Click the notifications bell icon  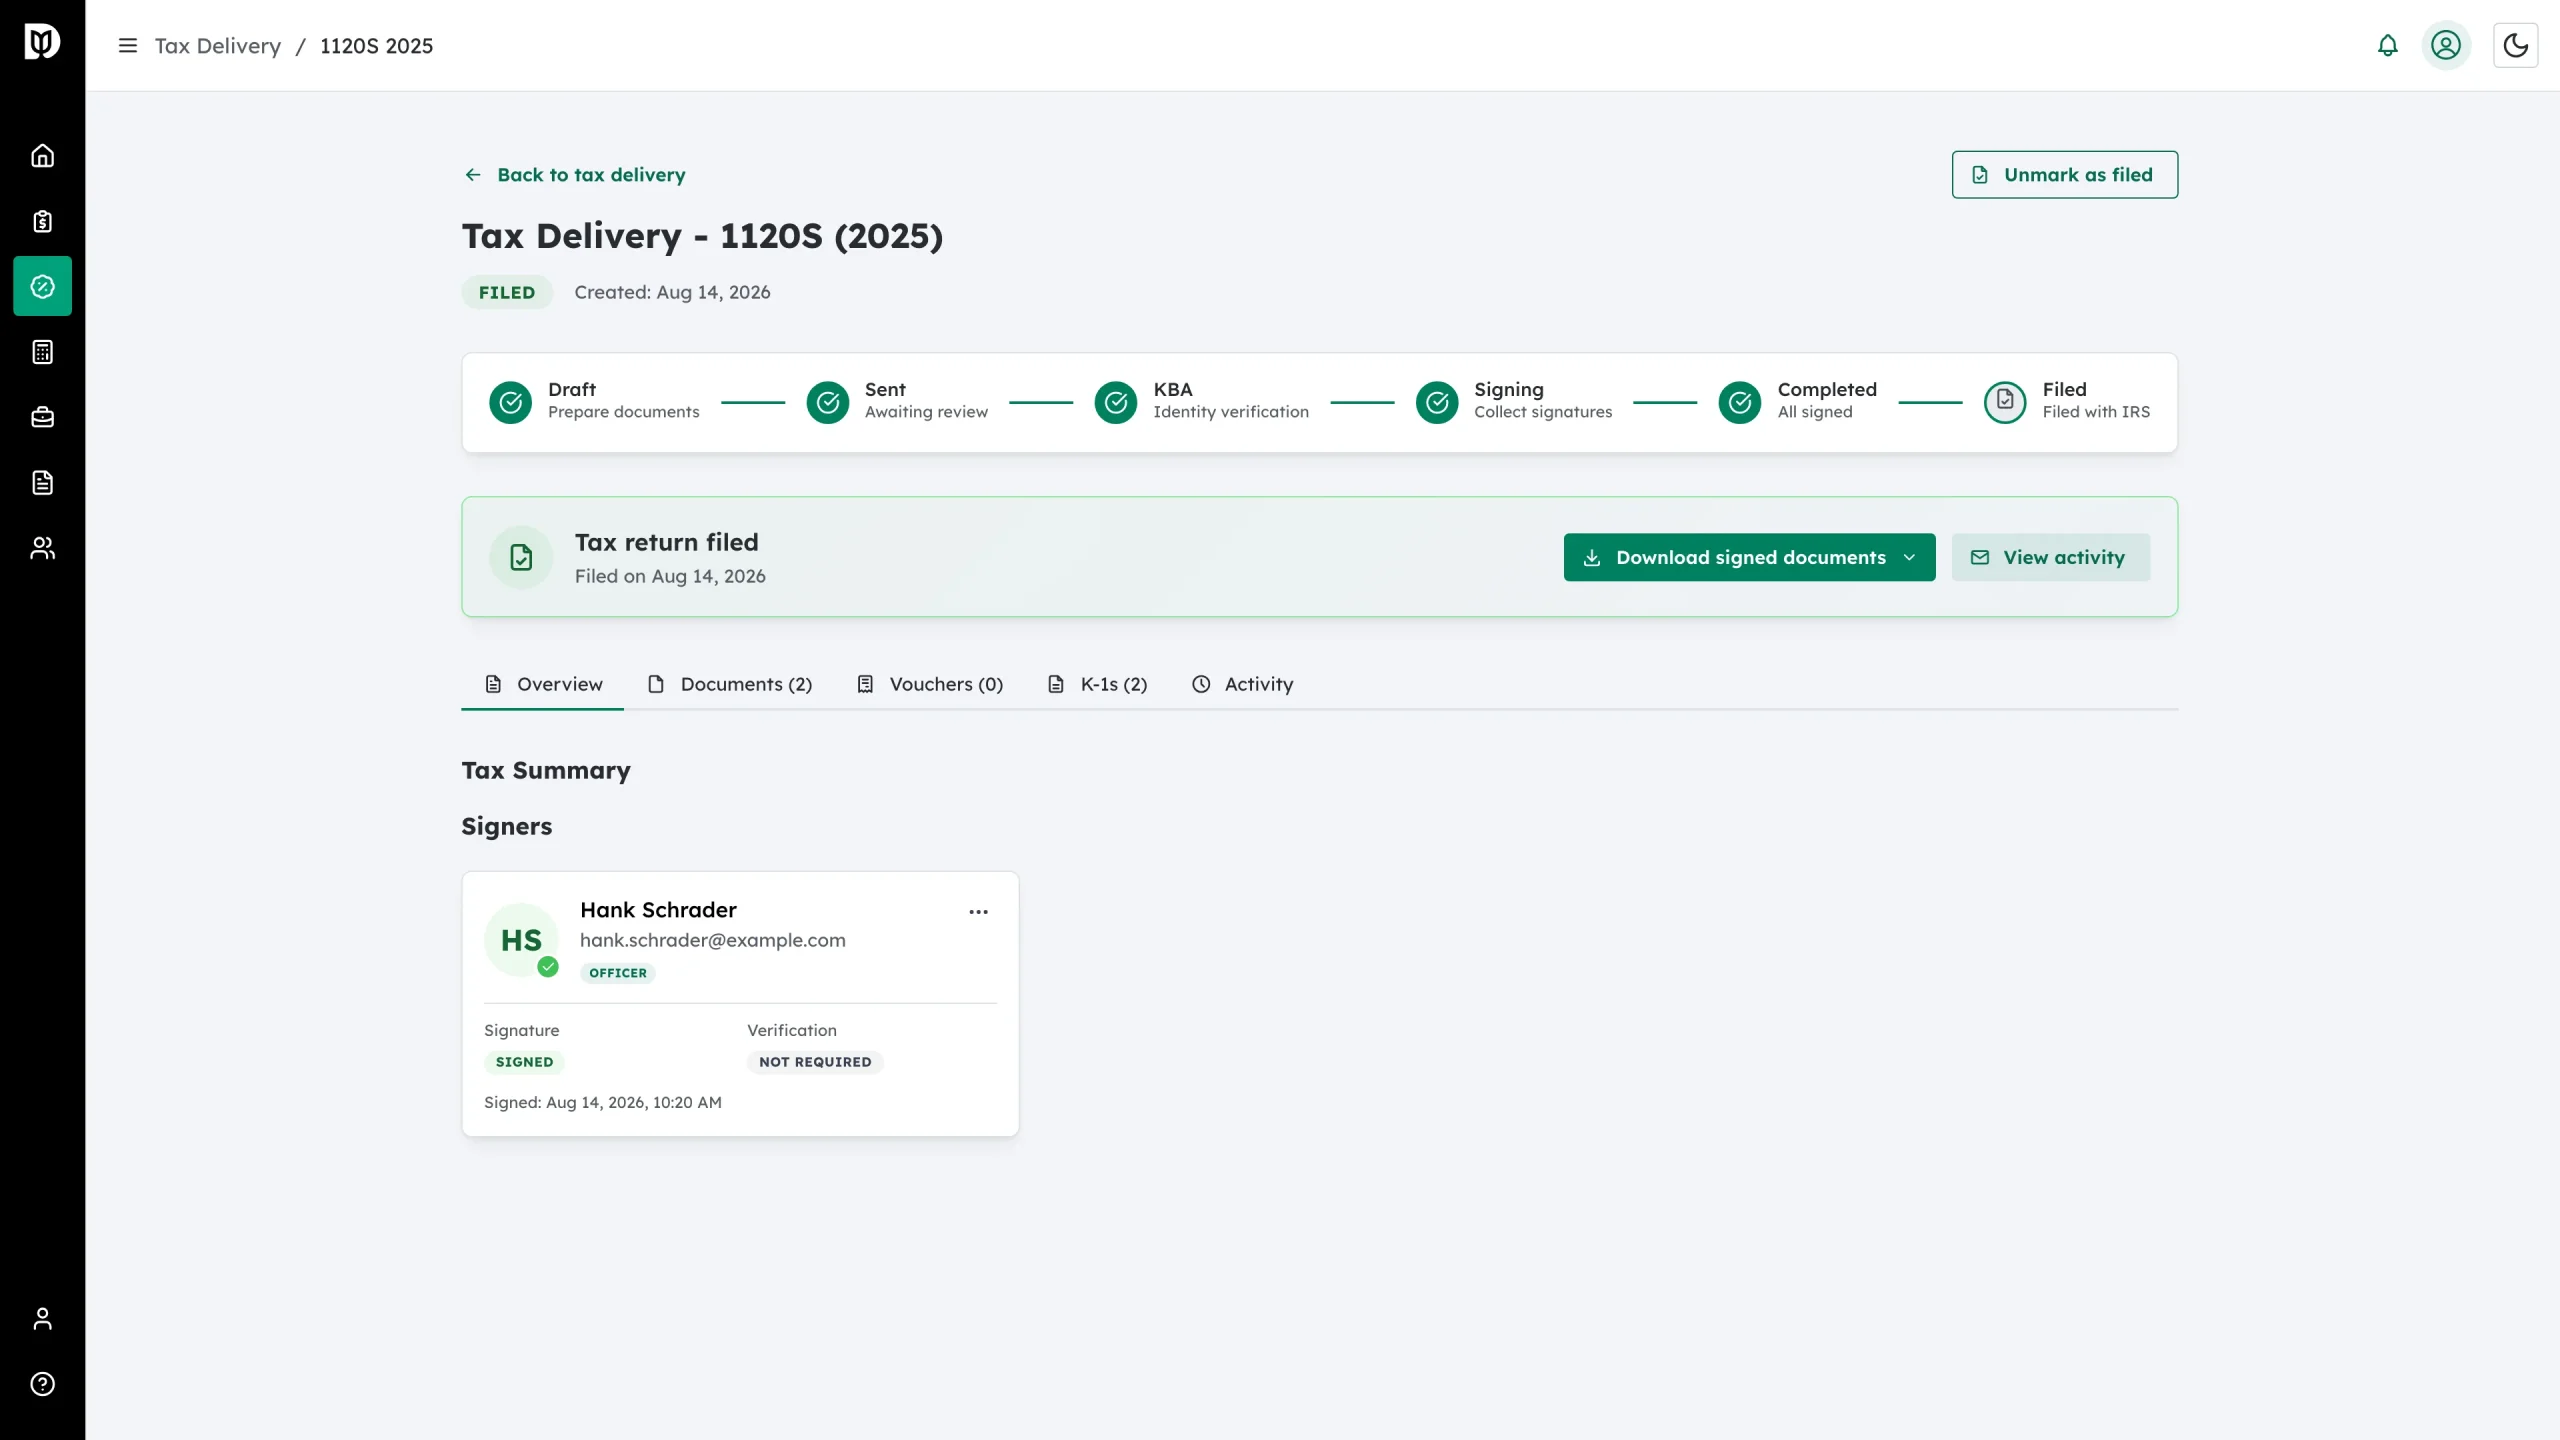click(2387, 46)
